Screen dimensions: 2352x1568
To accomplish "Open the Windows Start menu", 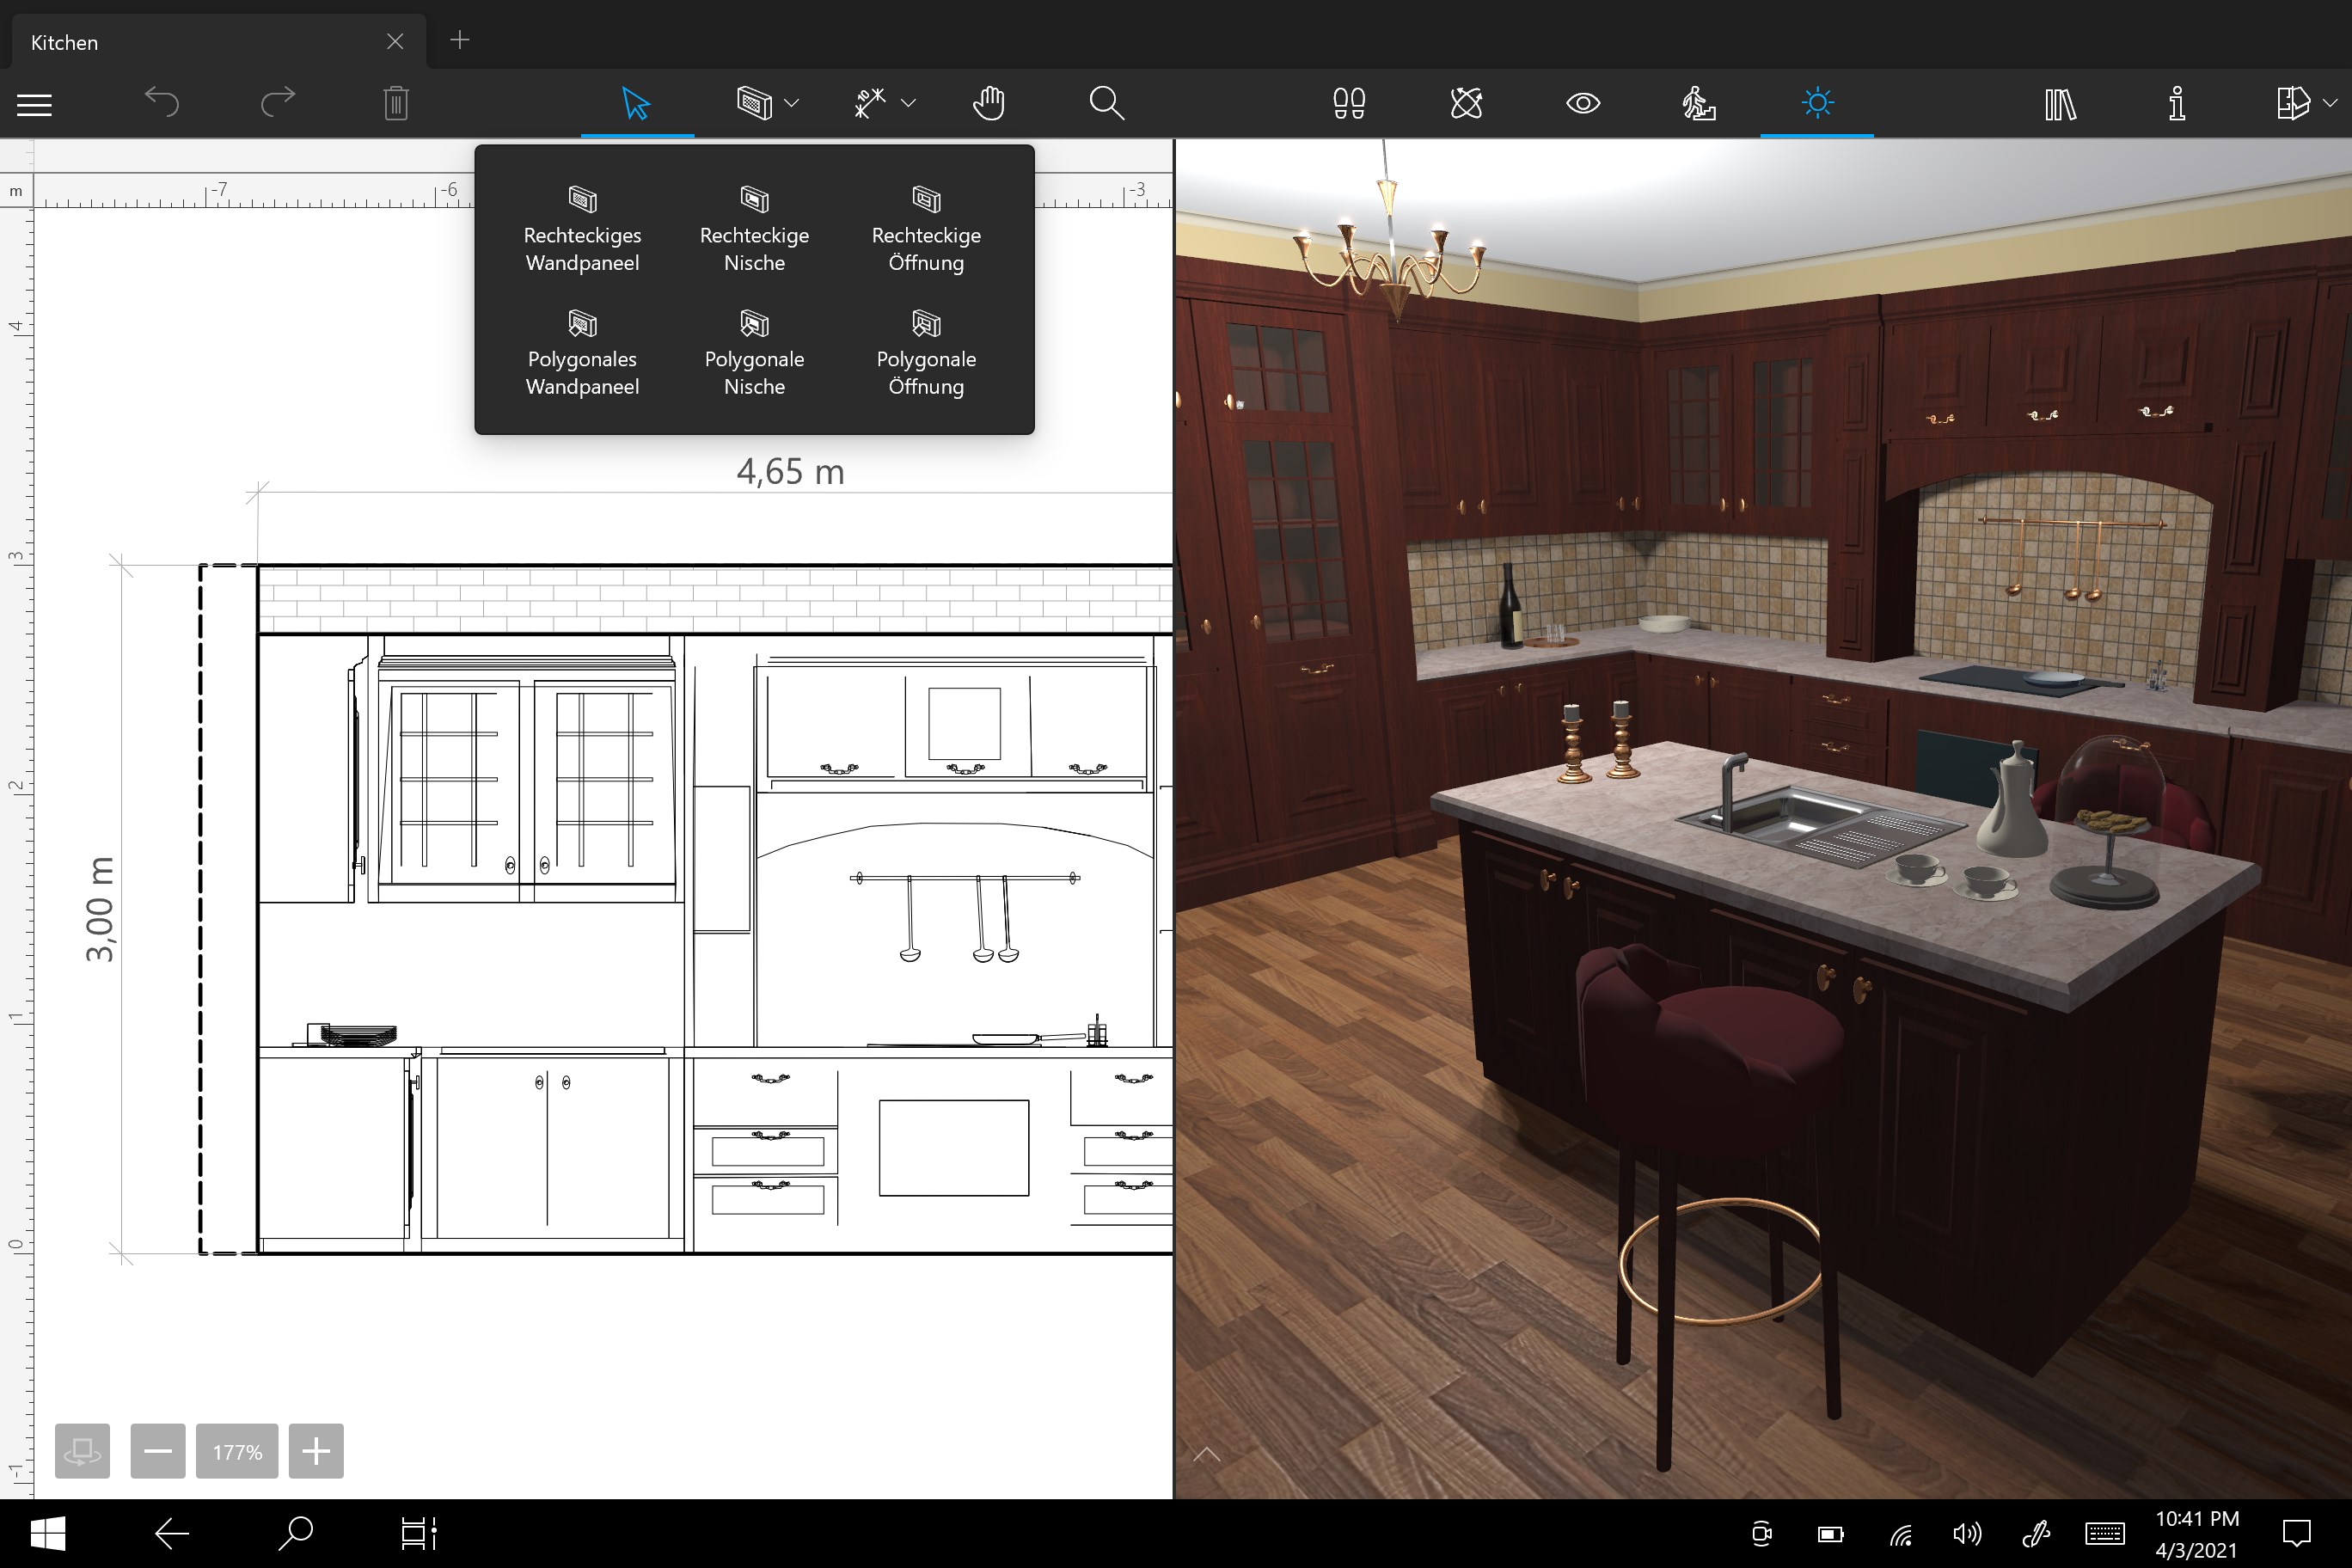I will tap(47, 1533).
